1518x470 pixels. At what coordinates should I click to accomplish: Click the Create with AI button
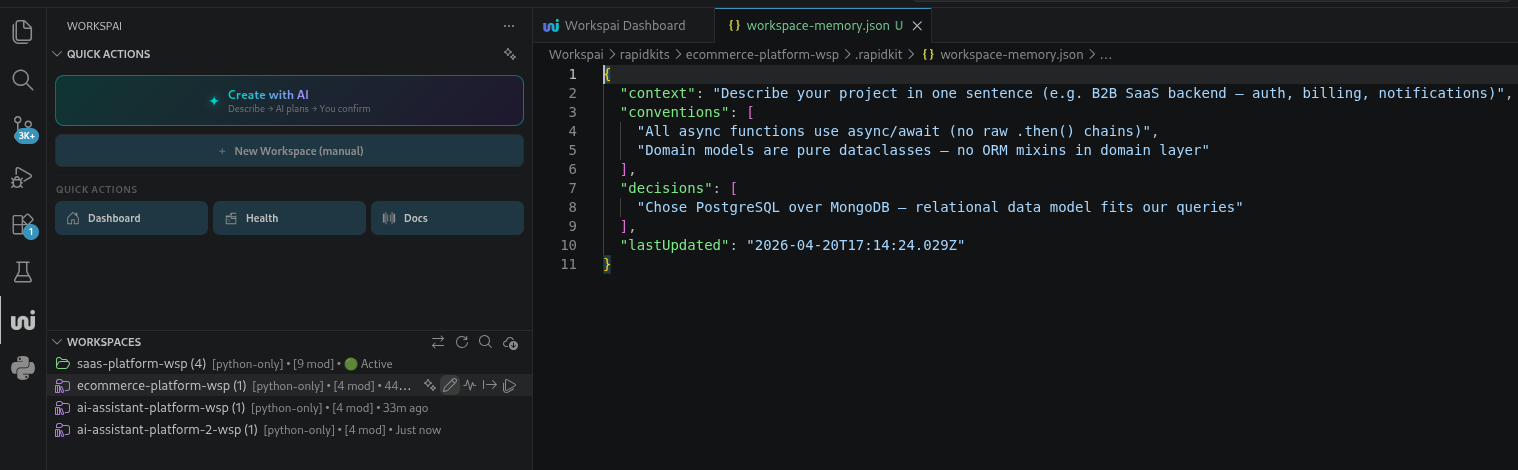point(289,100)
